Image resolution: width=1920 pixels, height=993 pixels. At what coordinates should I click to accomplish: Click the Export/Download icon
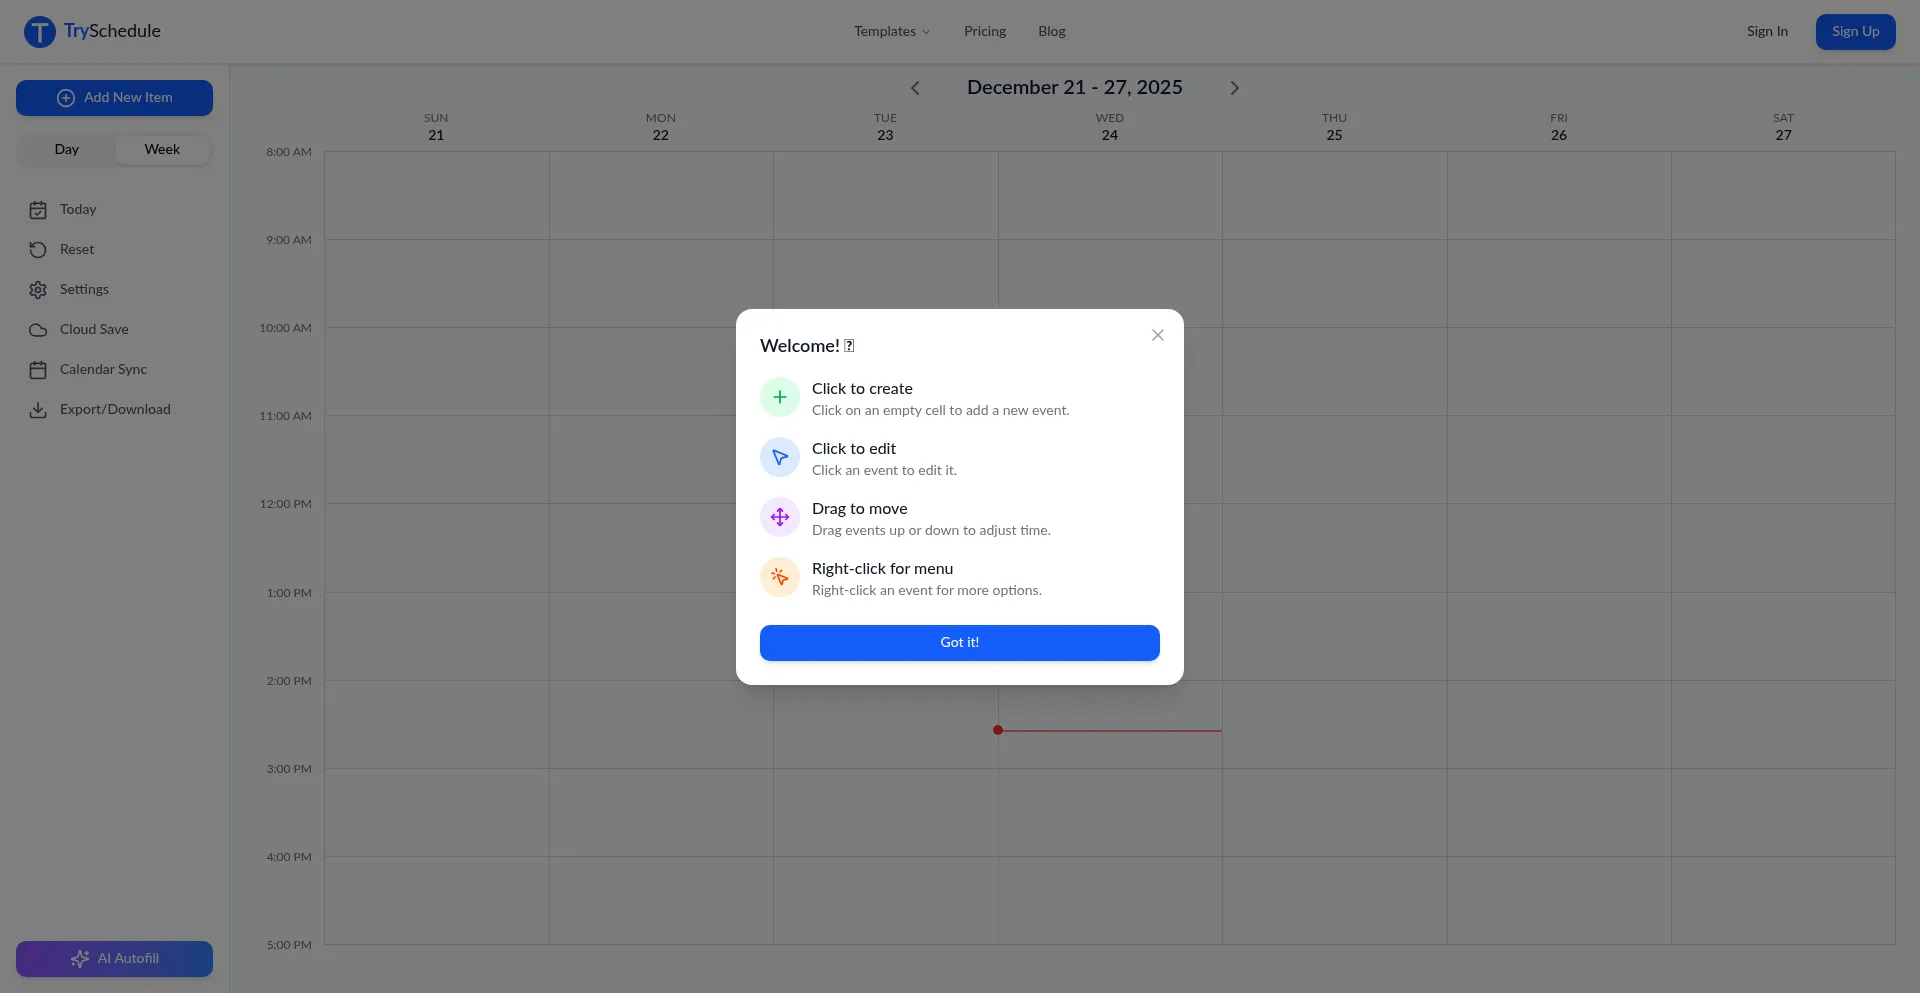(38, 410)
